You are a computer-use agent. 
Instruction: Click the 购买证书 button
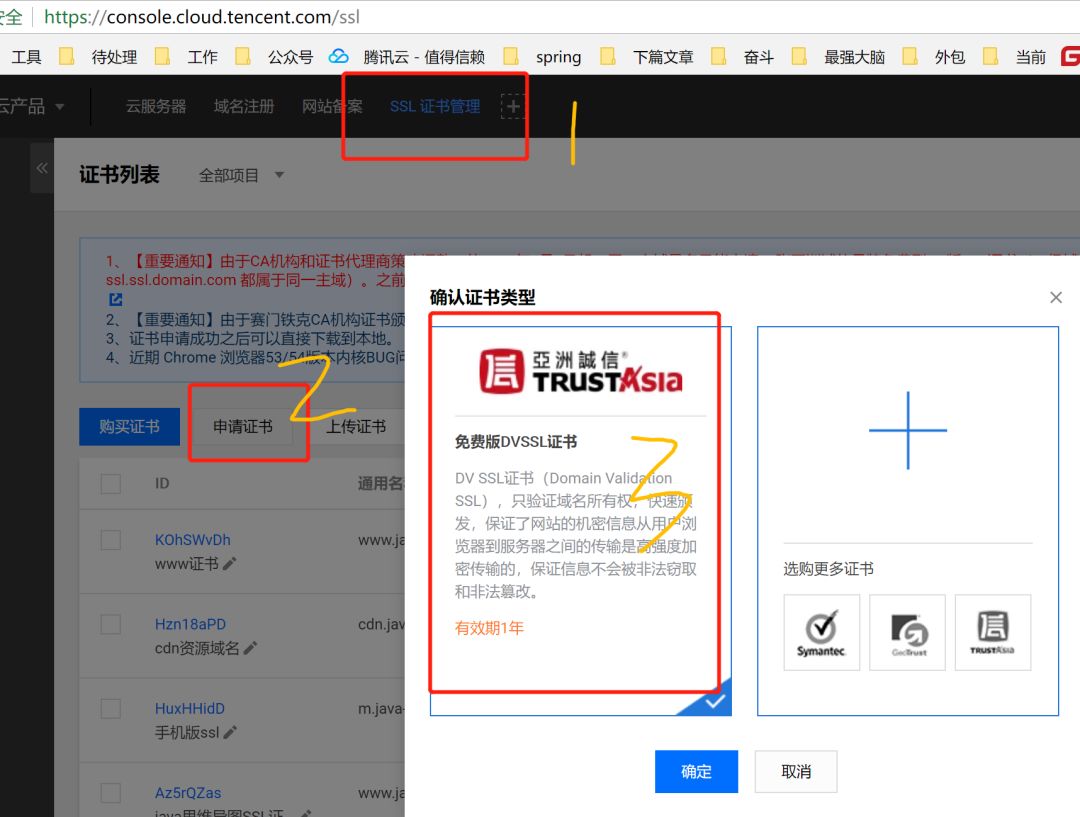(129, 427)
